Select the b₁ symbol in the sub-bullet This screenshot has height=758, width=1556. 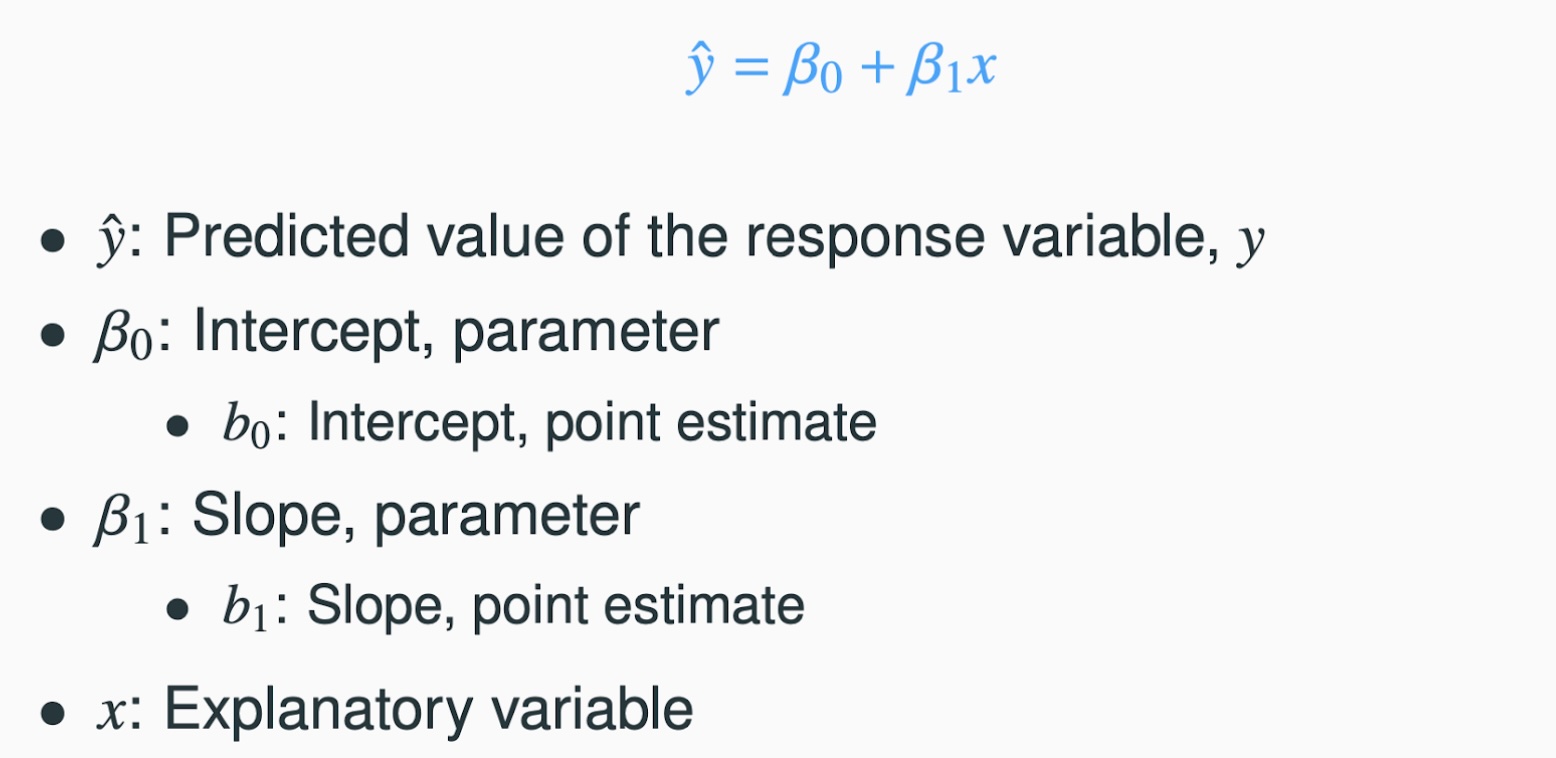245,606
